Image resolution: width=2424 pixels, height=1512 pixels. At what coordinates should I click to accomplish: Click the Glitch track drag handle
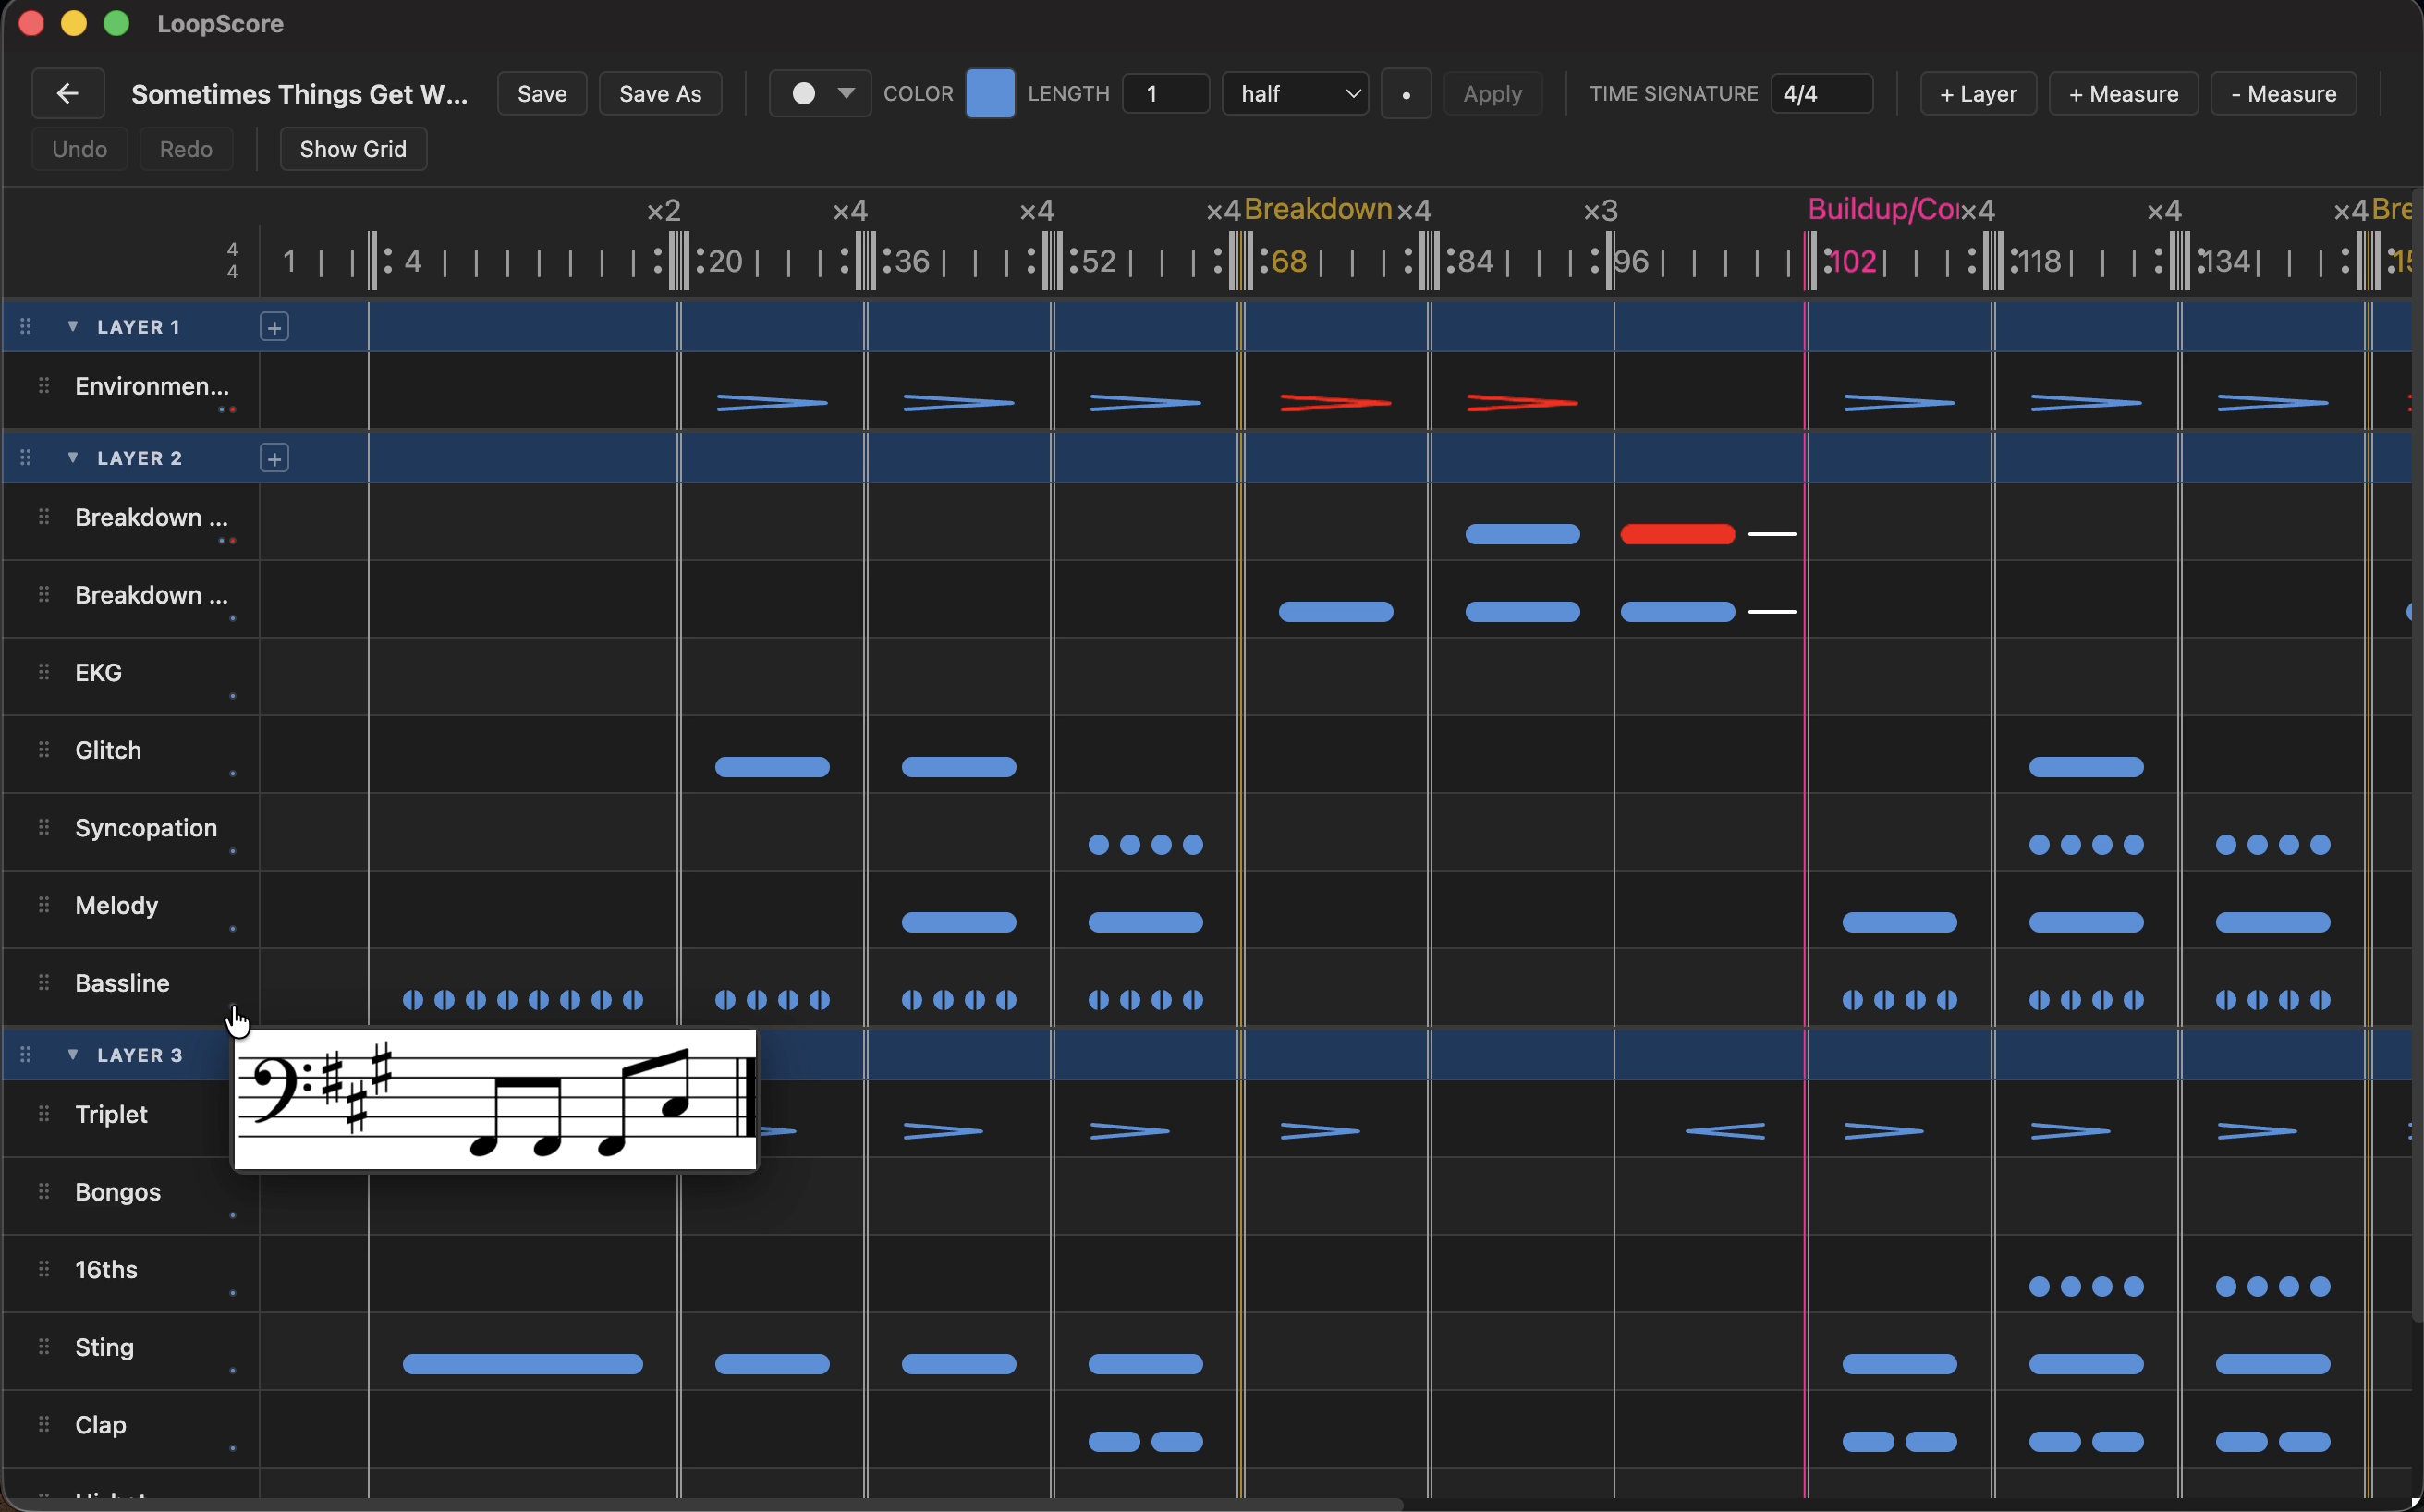[44, 749]
